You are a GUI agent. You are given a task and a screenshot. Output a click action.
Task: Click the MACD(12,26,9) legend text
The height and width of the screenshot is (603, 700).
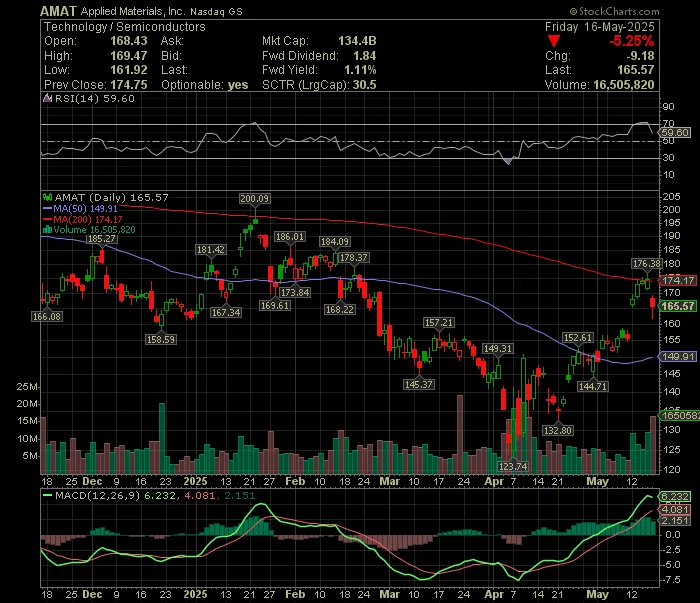97,495
